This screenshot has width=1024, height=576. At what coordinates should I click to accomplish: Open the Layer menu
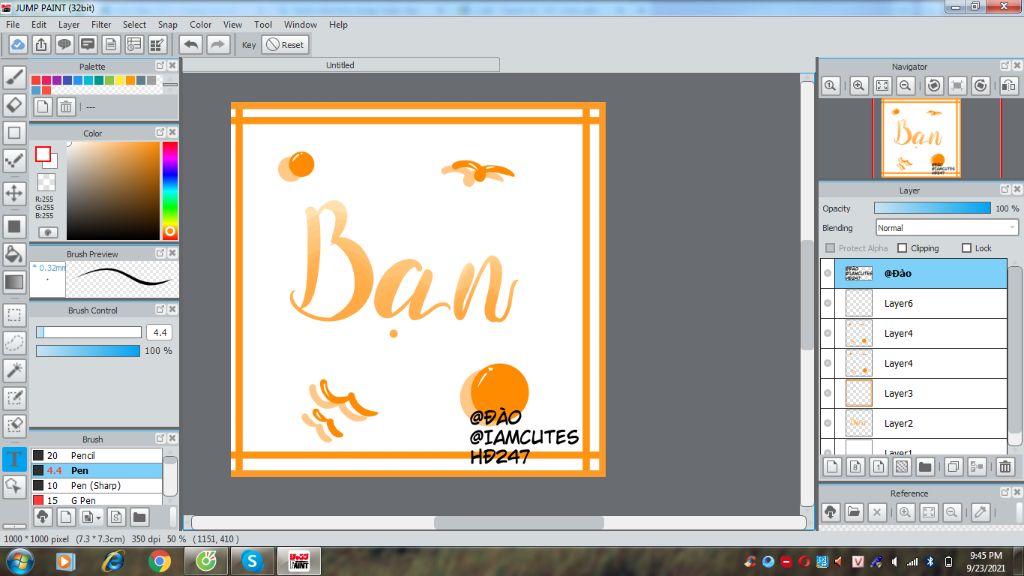click(69, 25)
